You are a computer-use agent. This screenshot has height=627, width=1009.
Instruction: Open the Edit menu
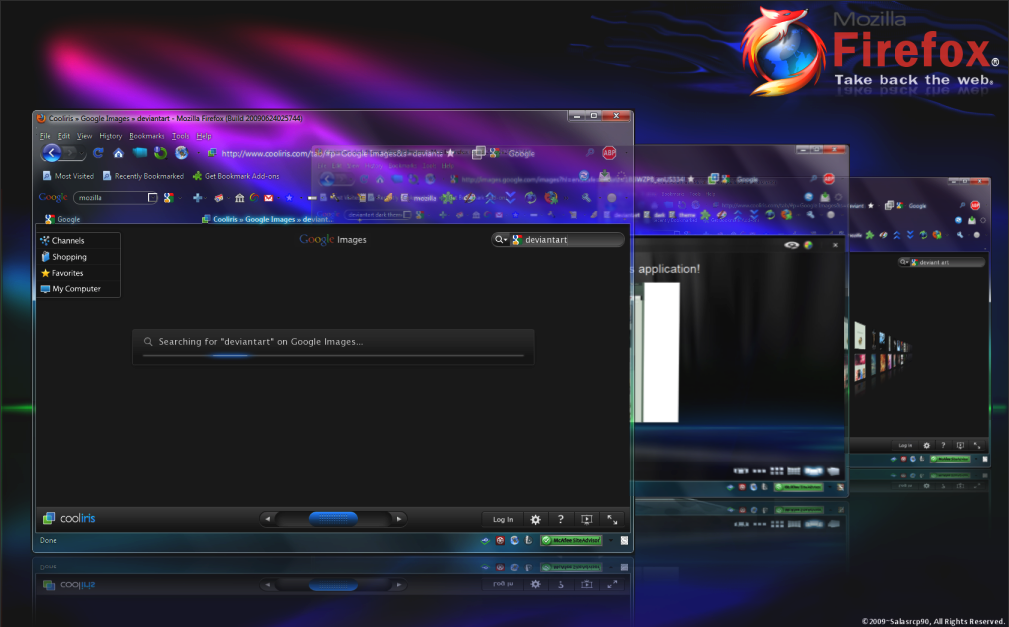coord(64,136)
